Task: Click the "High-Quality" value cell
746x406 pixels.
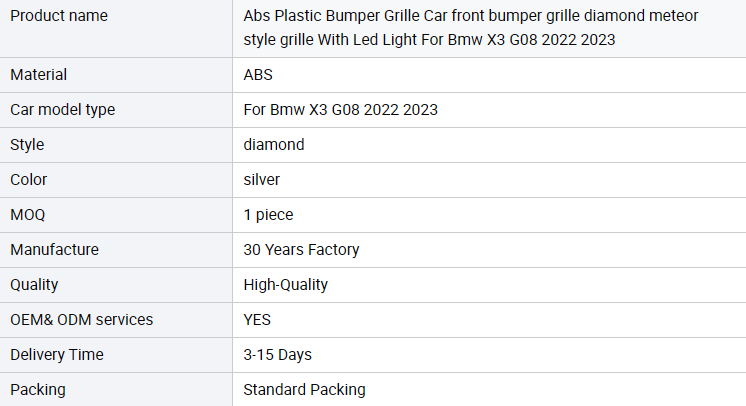Action: (286, 285)
